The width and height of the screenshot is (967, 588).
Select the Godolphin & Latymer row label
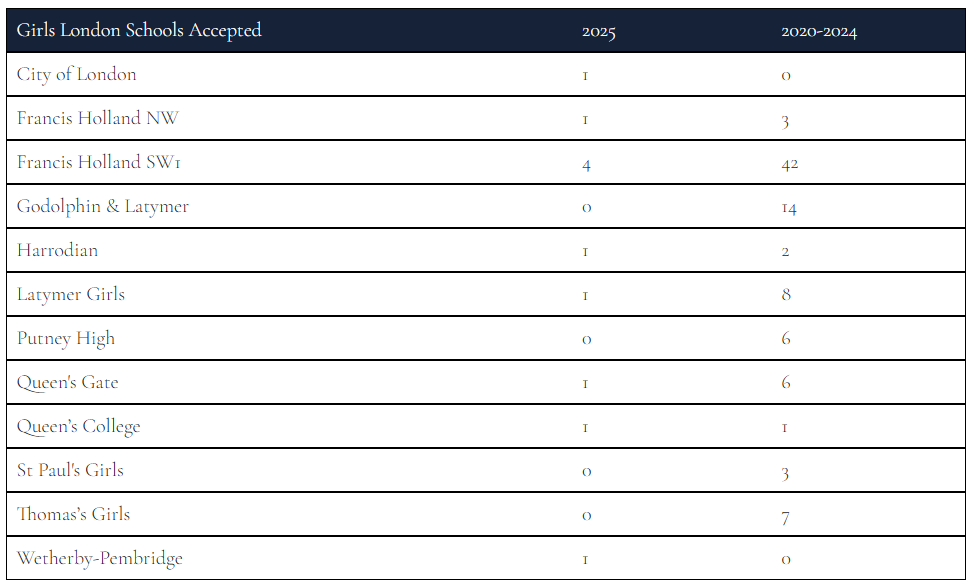tap(102, 206)
